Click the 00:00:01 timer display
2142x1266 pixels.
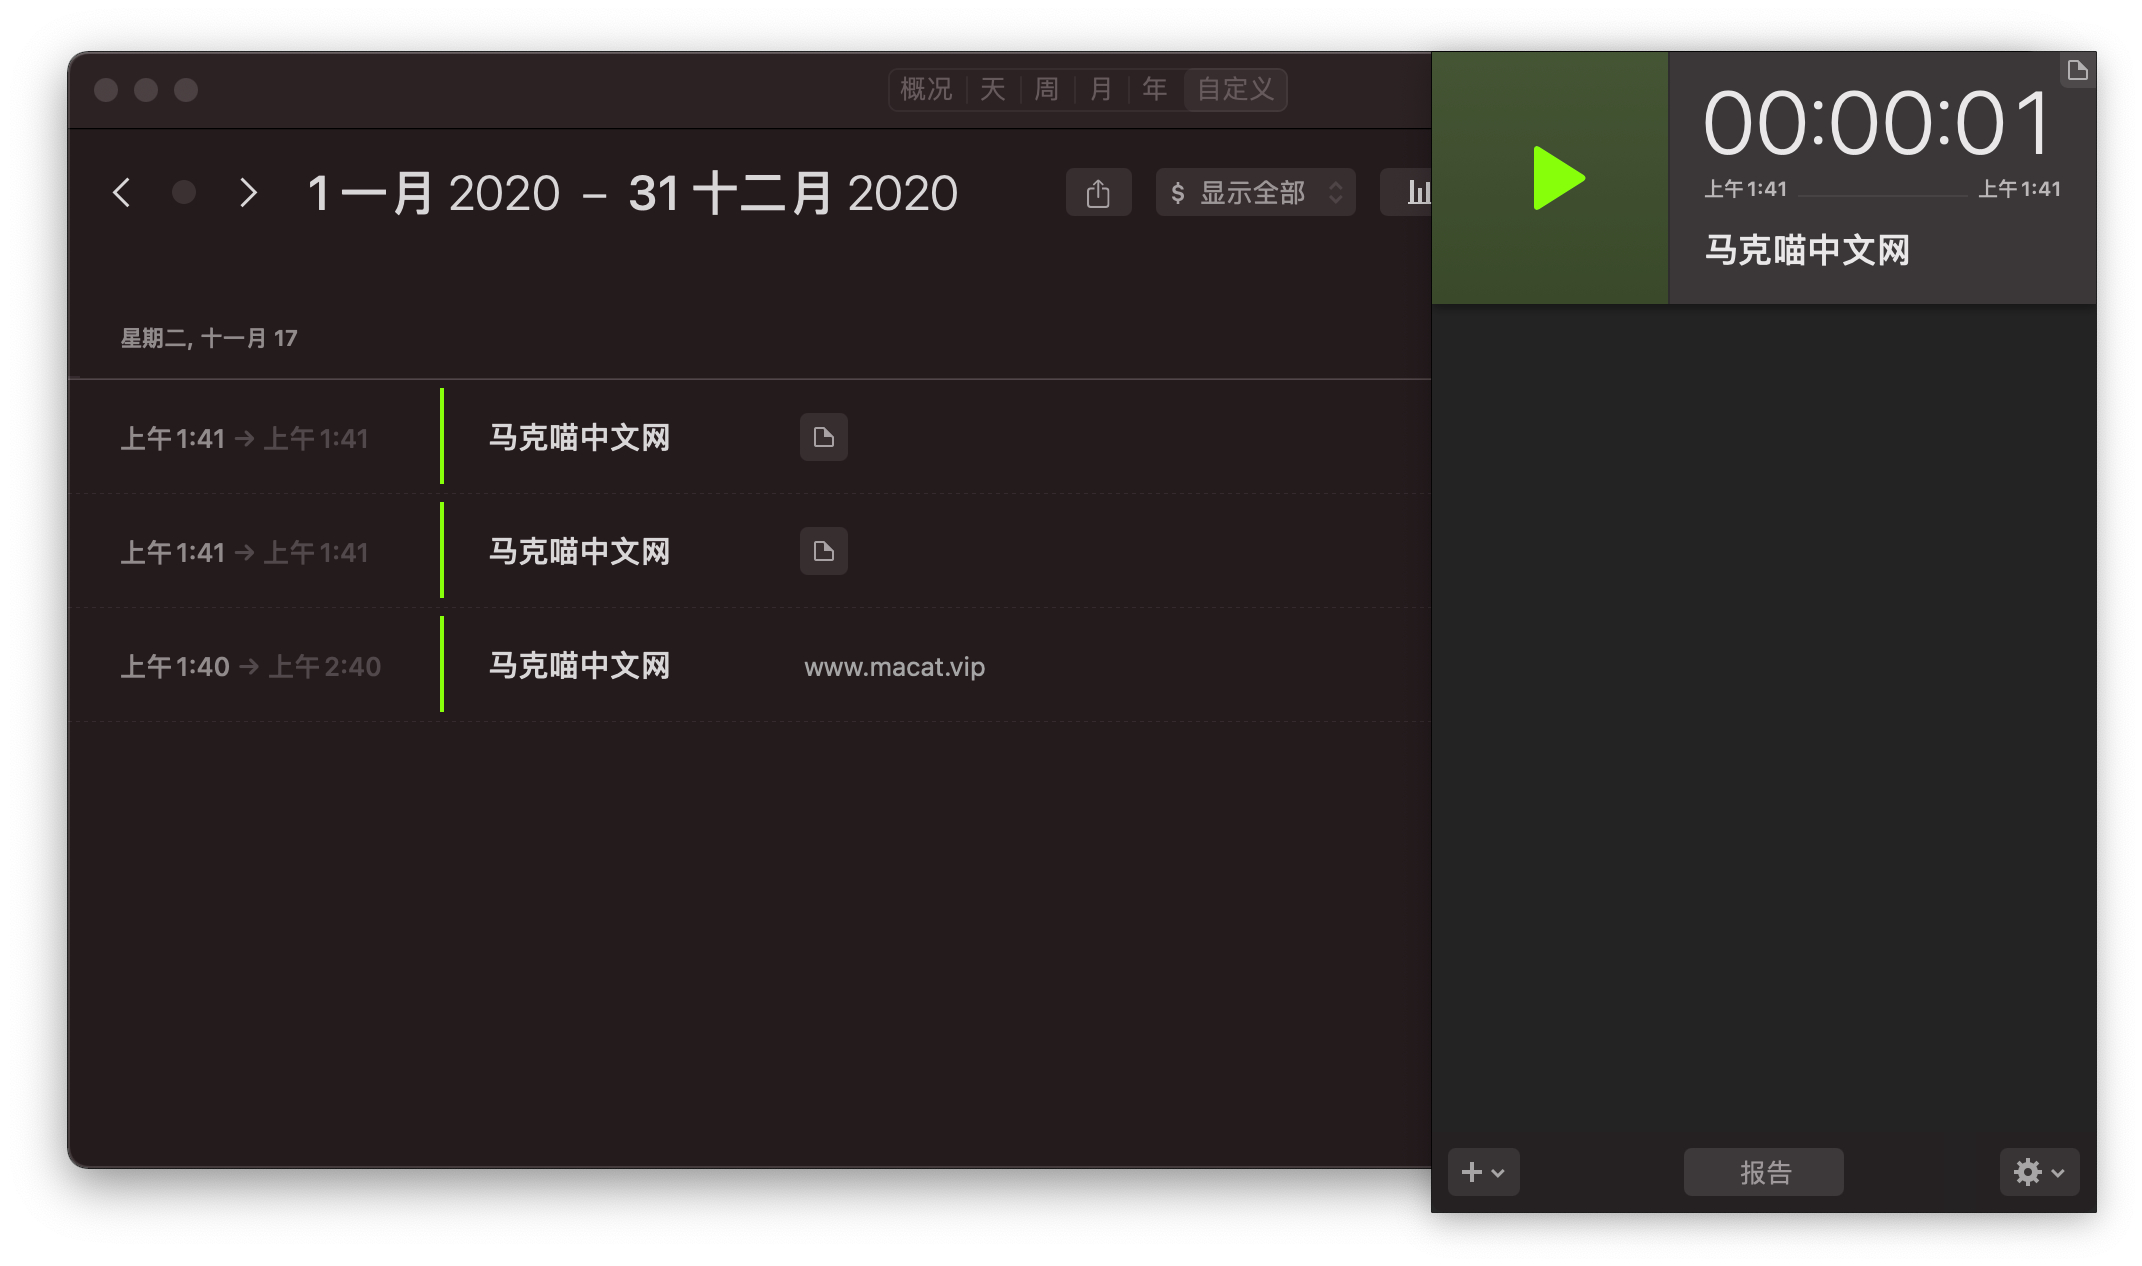1878,123
